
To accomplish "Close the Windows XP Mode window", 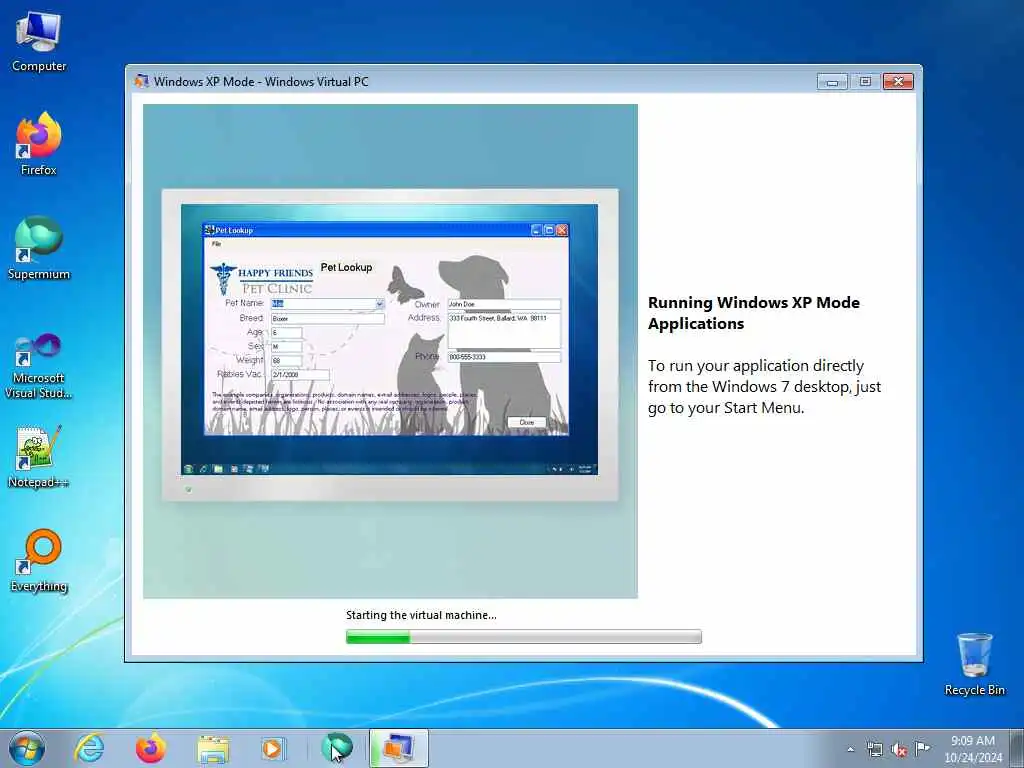I will [898, 82].
